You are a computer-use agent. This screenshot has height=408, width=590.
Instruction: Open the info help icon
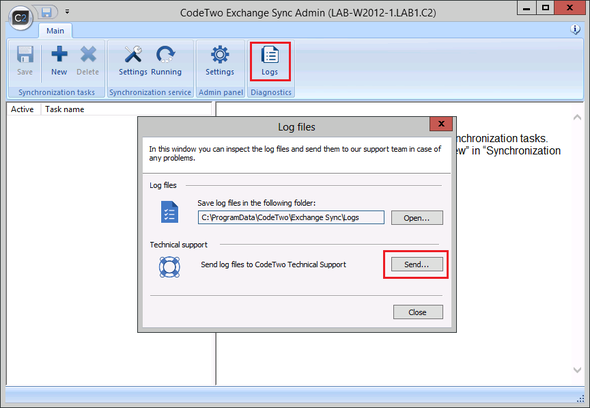pos(575,29)
